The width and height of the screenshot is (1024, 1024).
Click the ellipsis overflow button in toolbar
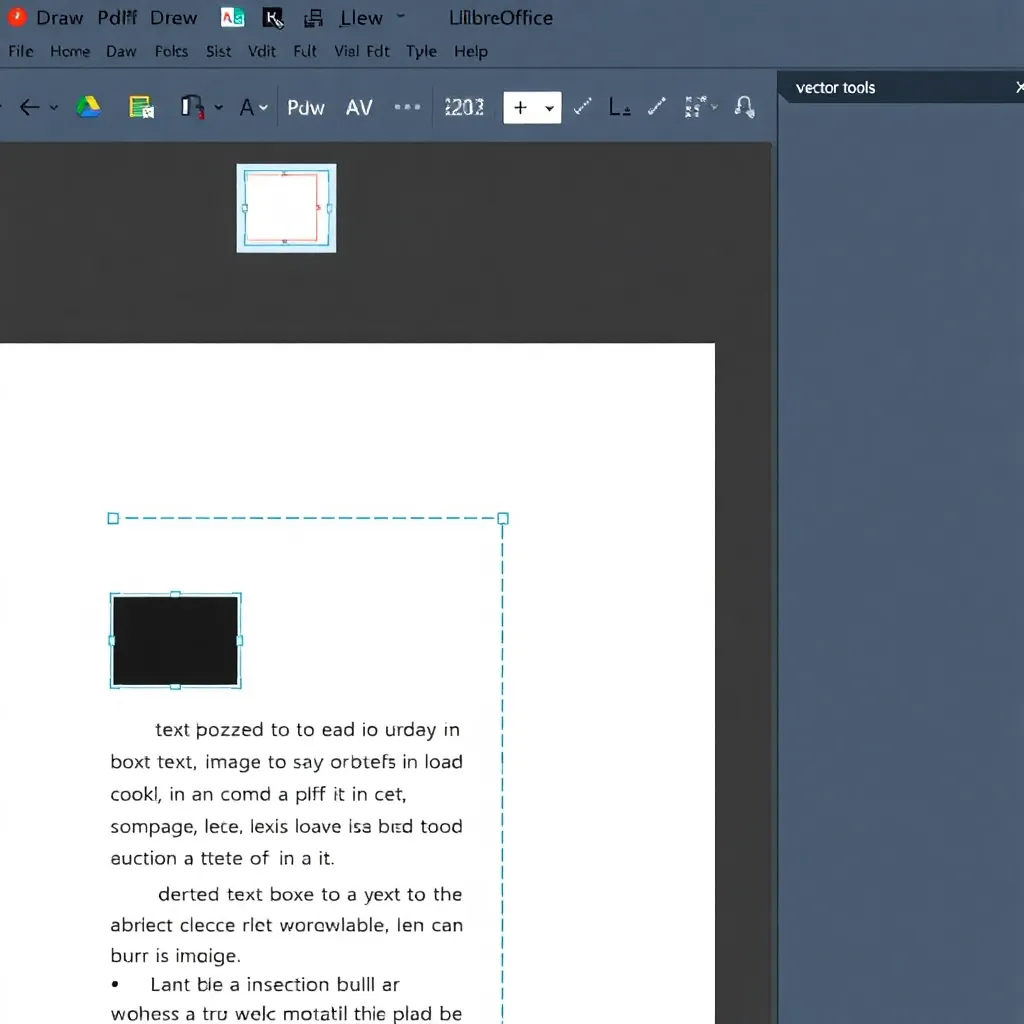[x=407, y=107]
